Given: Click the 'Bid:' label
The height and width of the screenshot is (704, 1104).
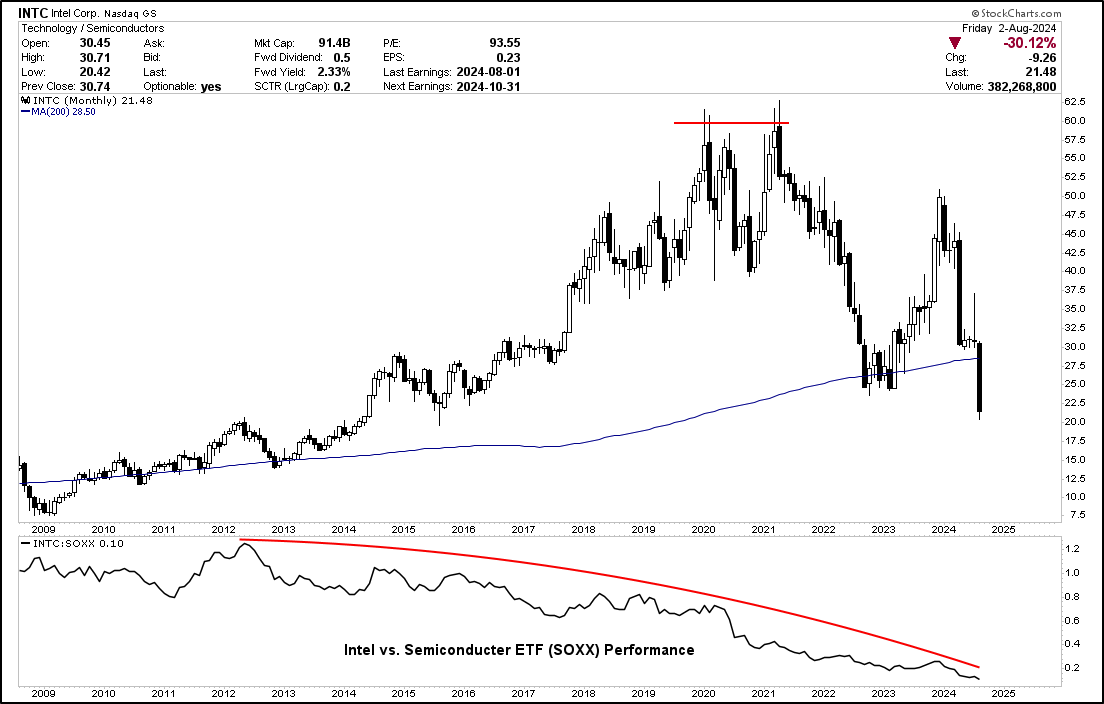Looking at the screenshot, I should (152, 58).
